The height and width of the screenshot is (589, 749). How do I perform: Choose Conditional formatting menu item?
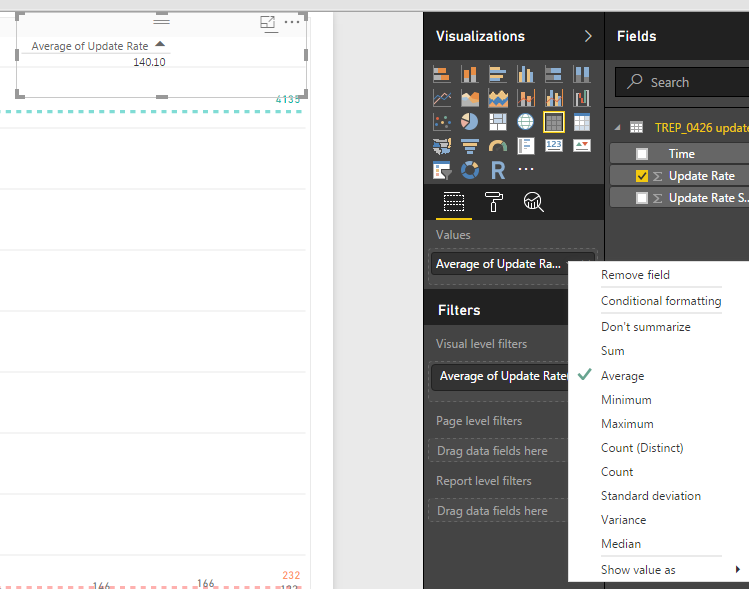tap(661, 301)
